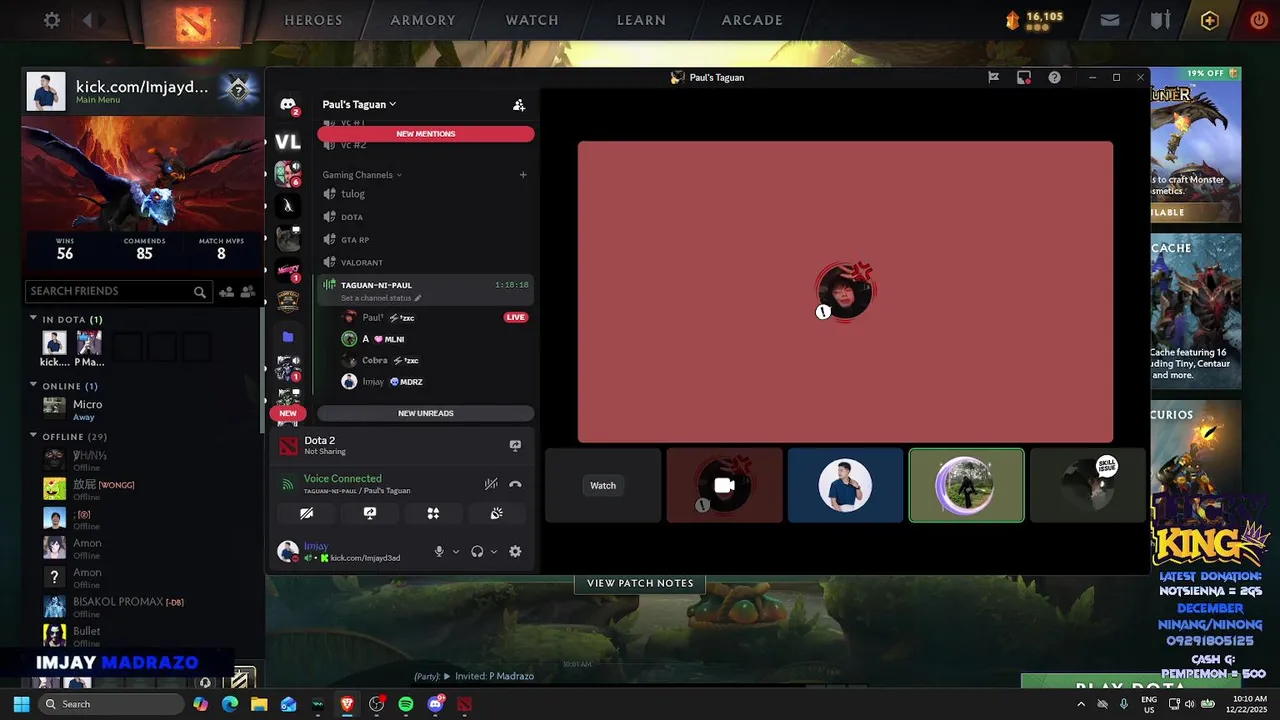Click the NEW MENTIONS banner
The height and width of the screenshot is (720, 1280).
(x=426, y=134)
